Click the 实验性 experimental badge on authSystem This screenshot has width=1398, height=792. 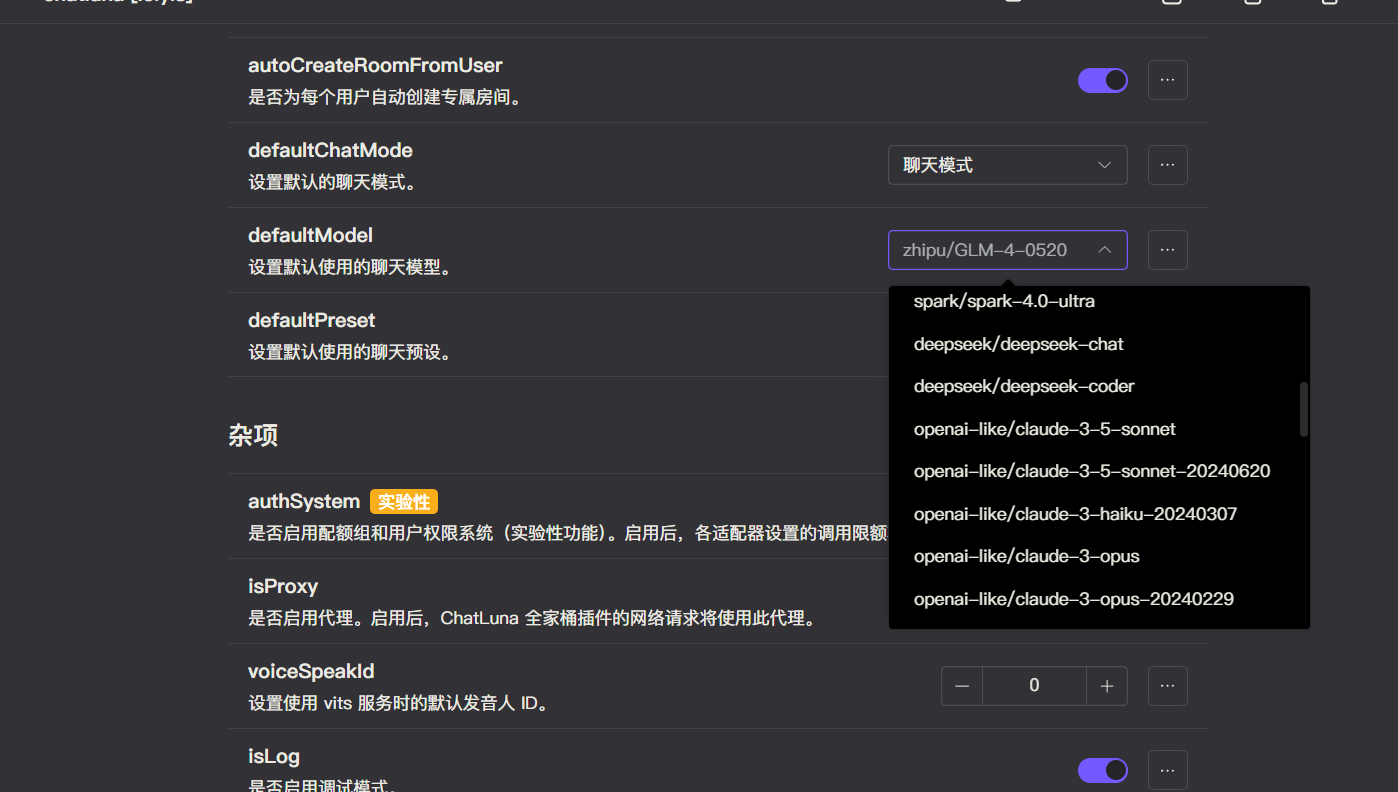pyautogui.click(x=404, y=501)
